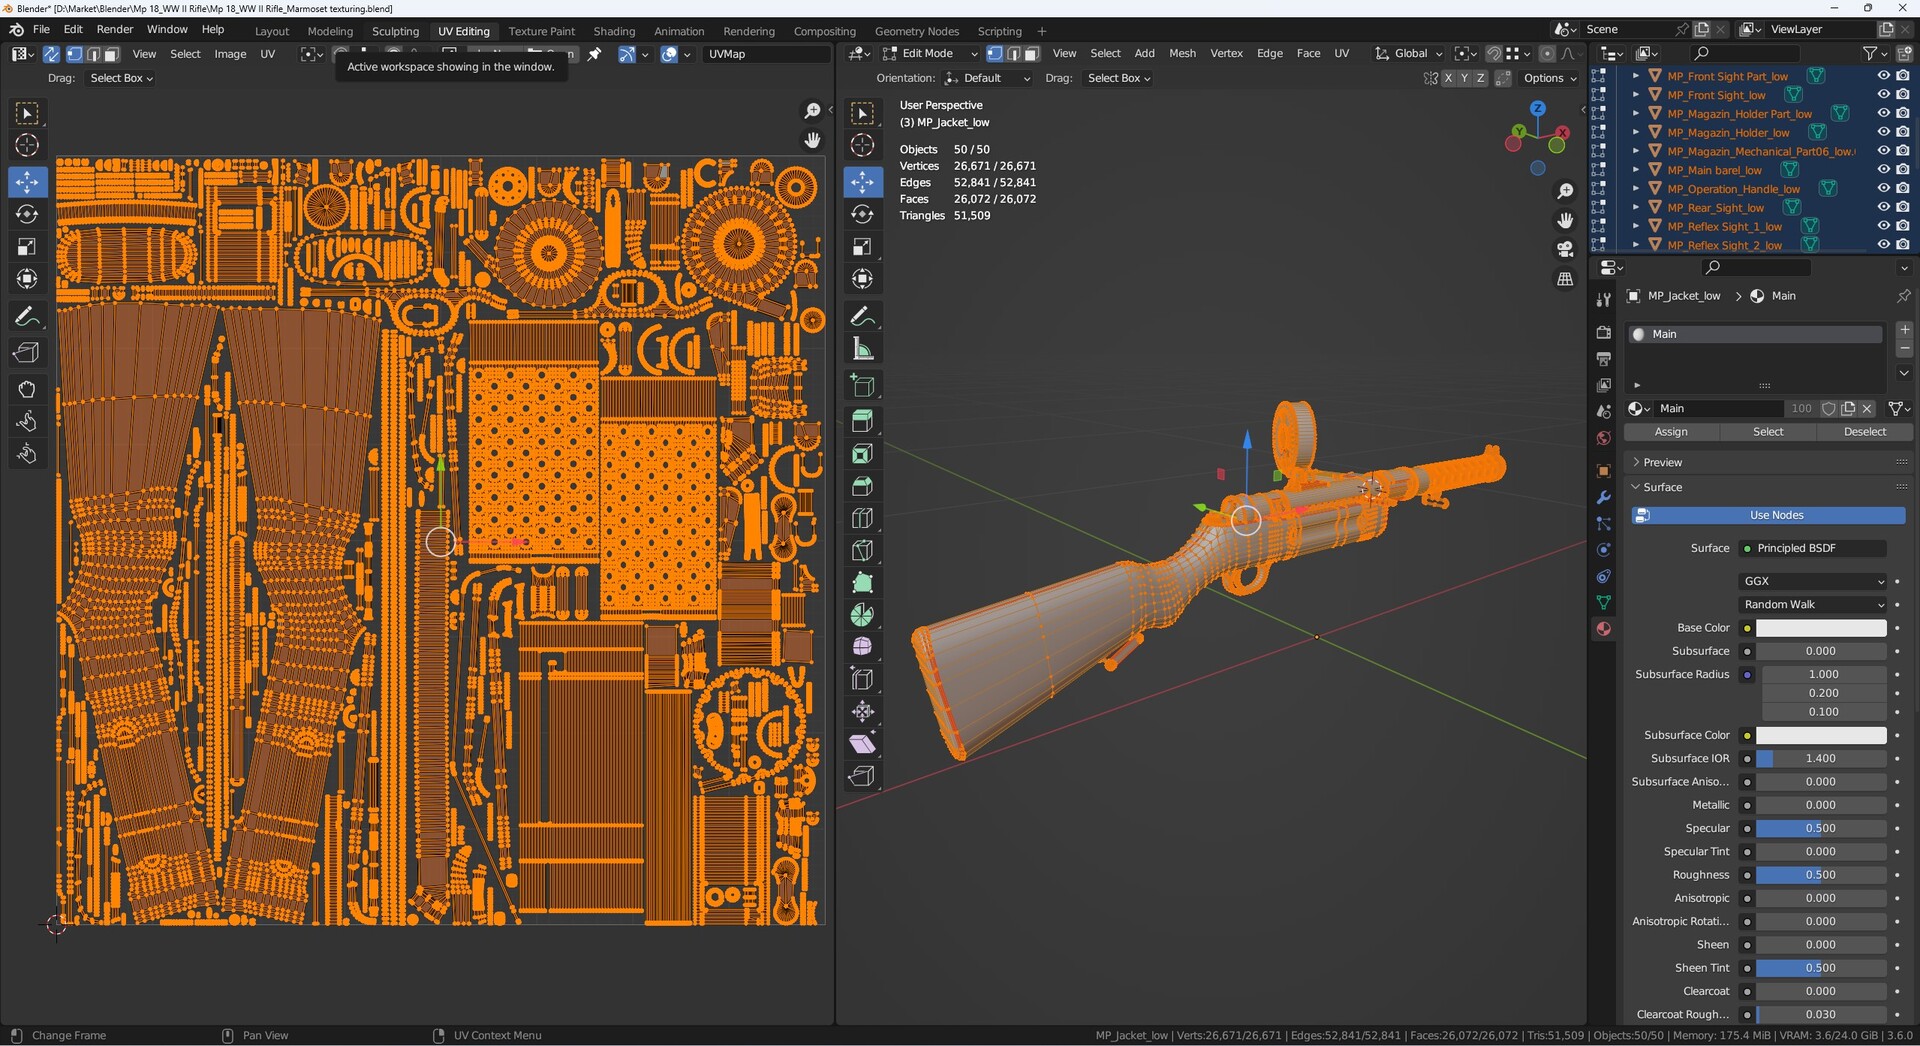Image resolution: width=1920 pixels, height=1046 pixels.
Task: Select the Annotate tool in 3D viewport toolbar
Action: pyautogui.click(x=862, y=316)
